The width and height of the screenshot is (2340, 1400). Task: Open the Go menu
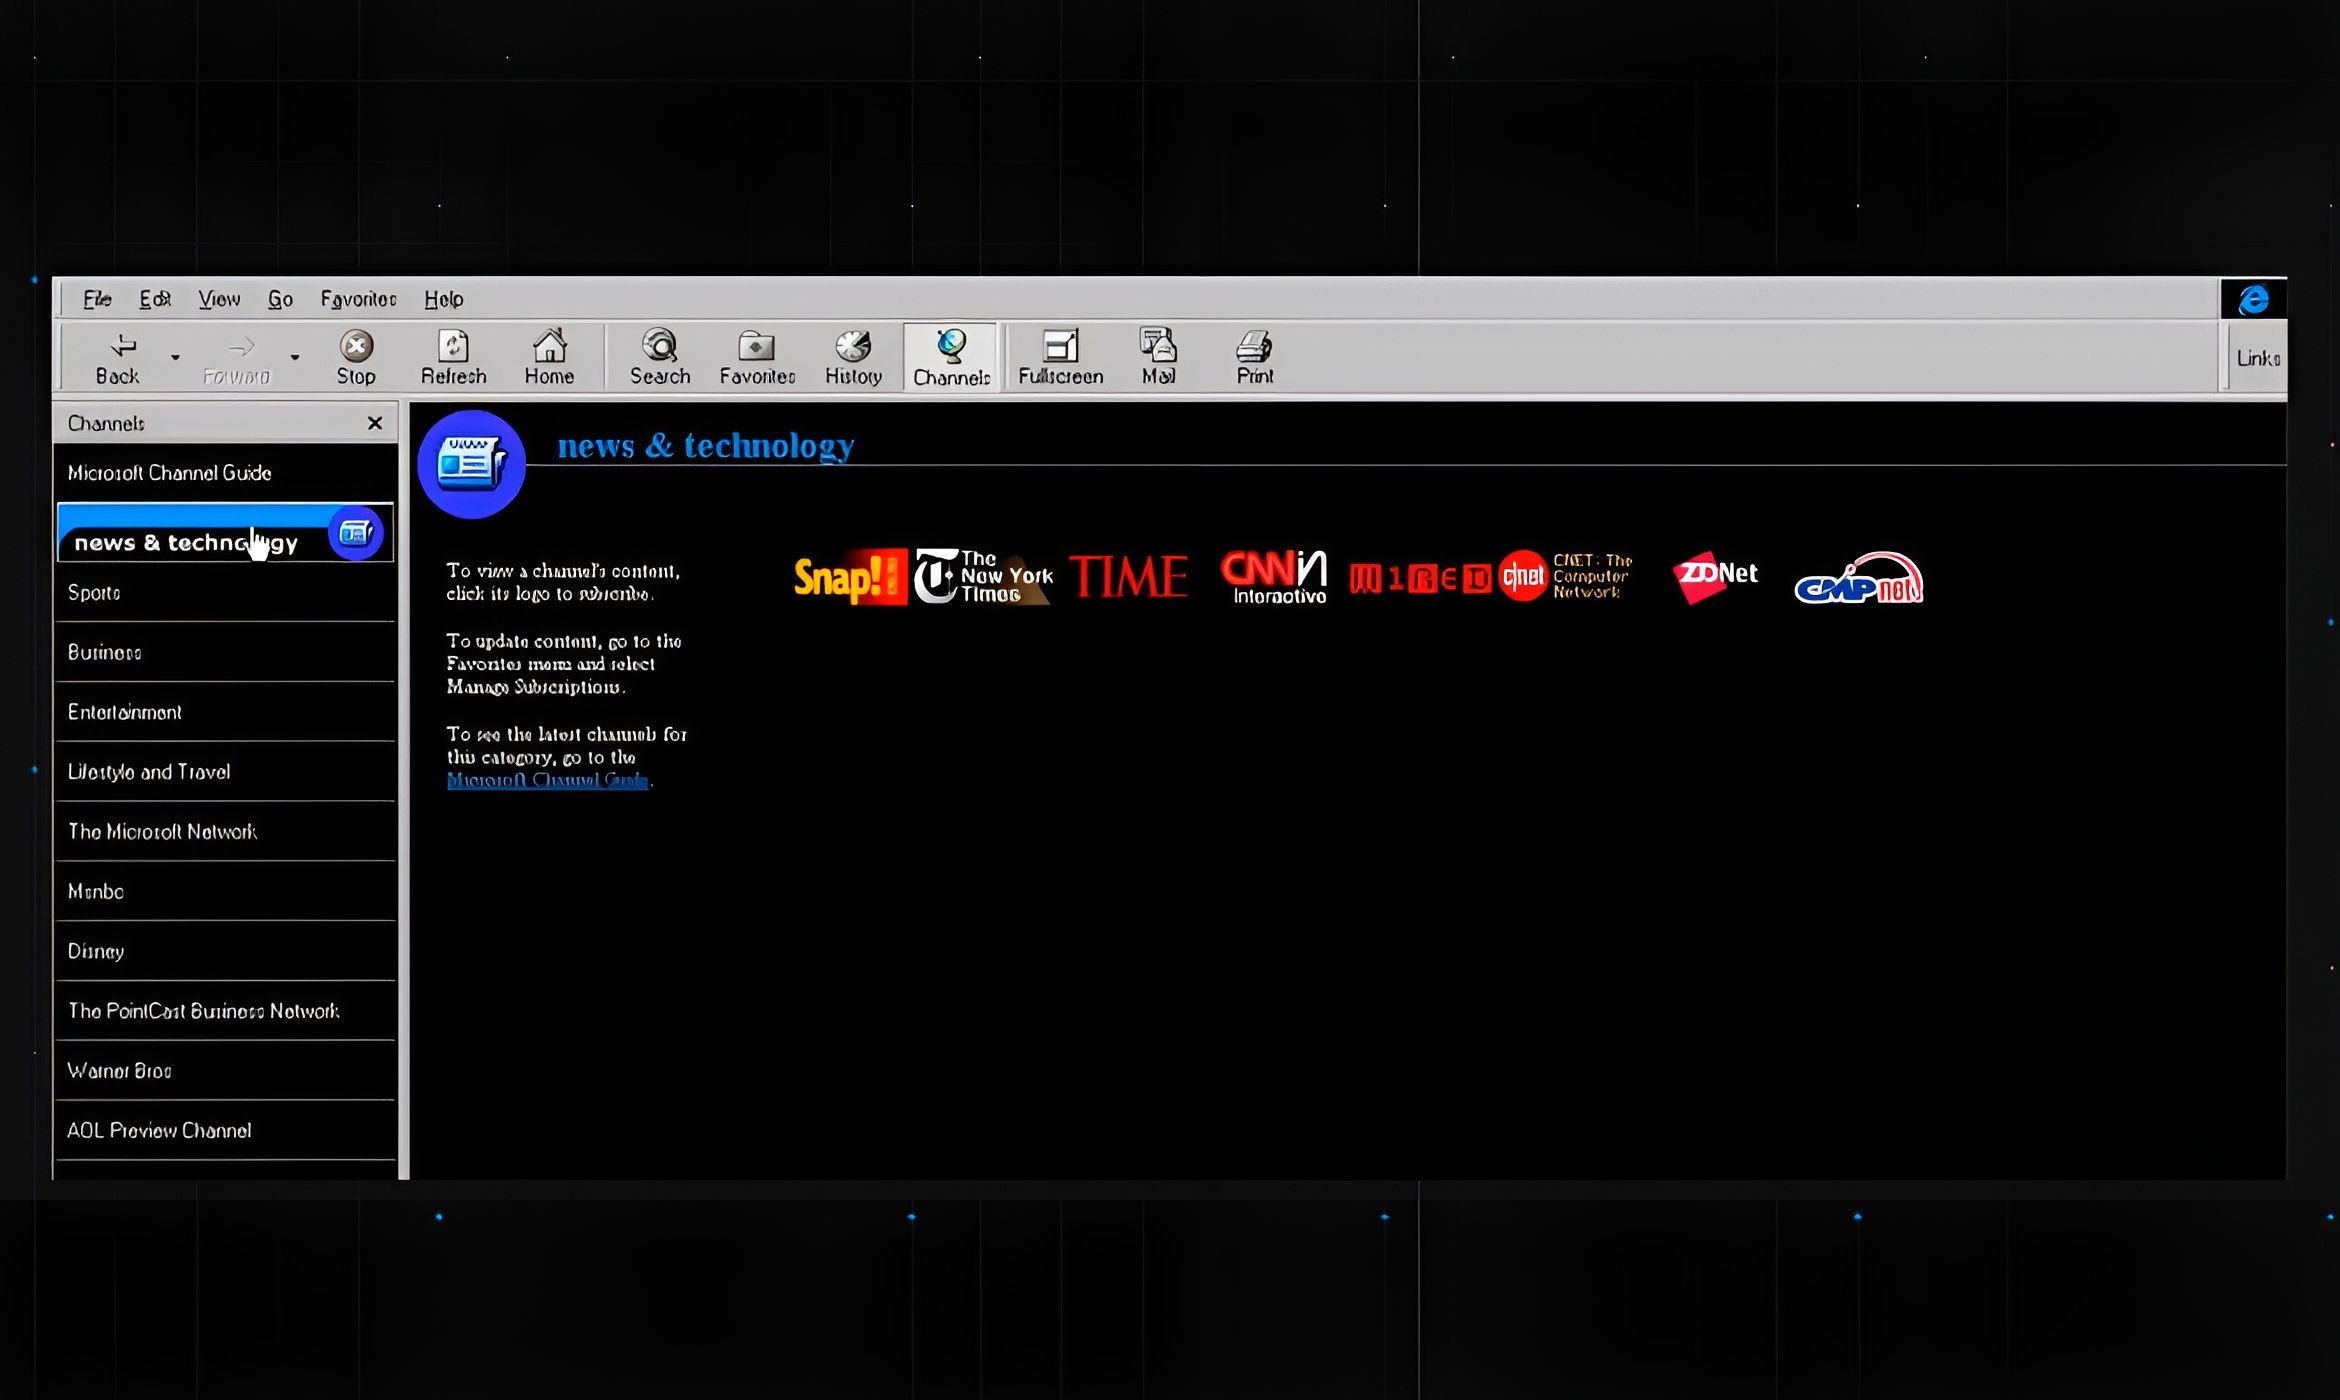click(280, 299)
